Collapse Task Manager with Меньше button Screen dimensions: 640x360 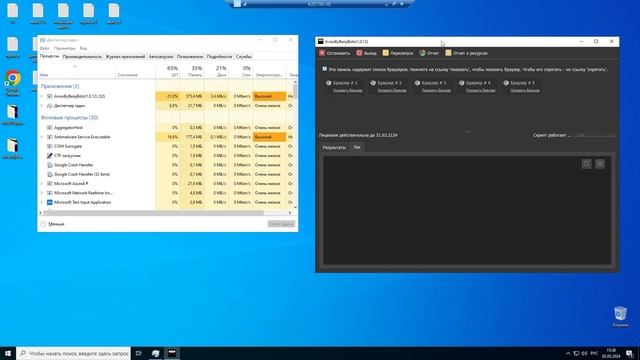[x=53, y=224]
